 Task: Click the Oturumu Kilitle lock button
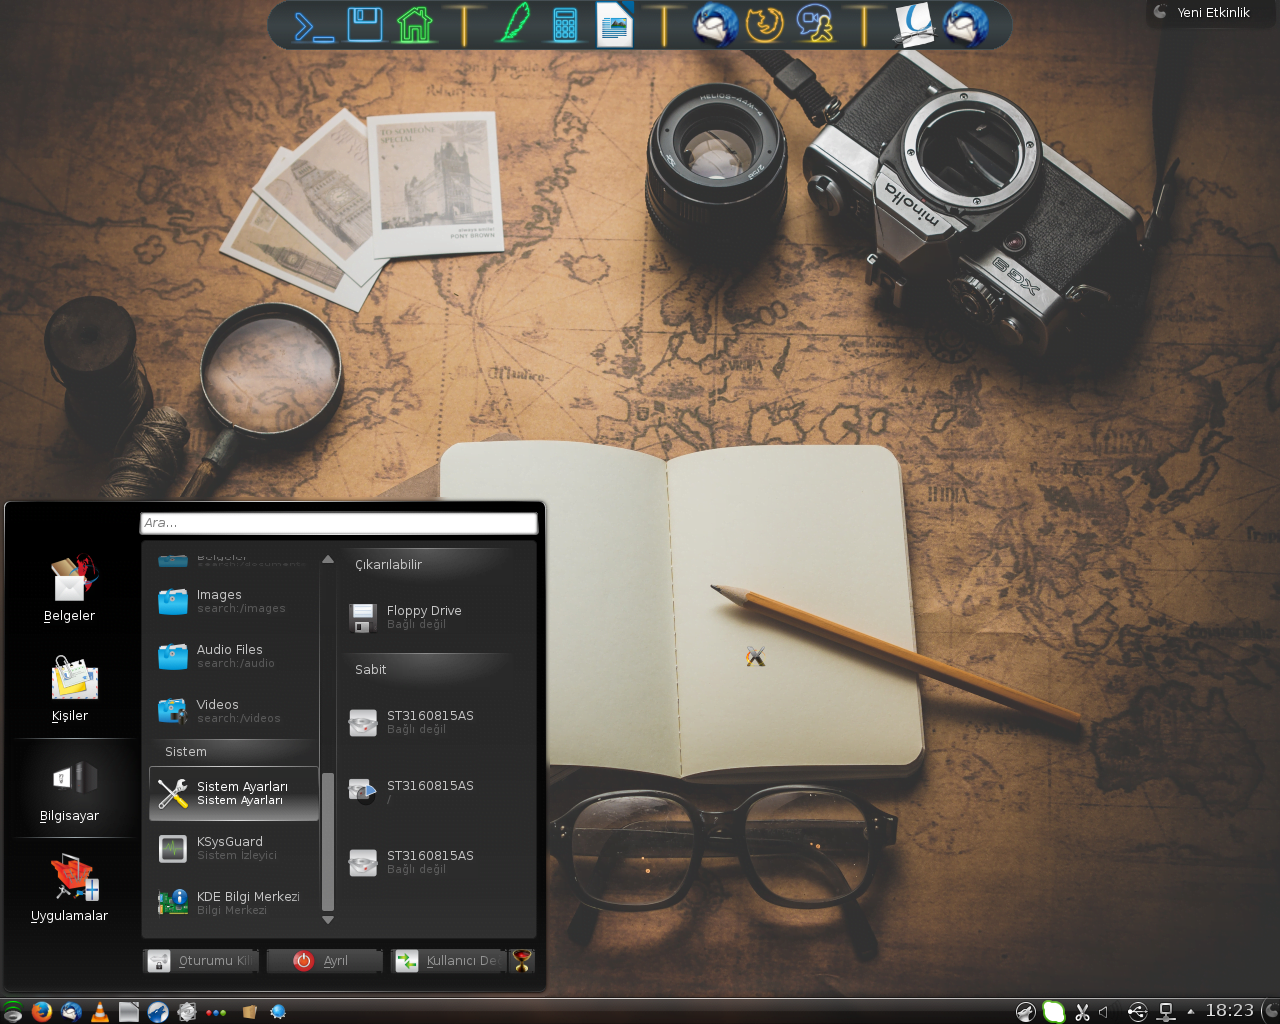coord(201,961)
